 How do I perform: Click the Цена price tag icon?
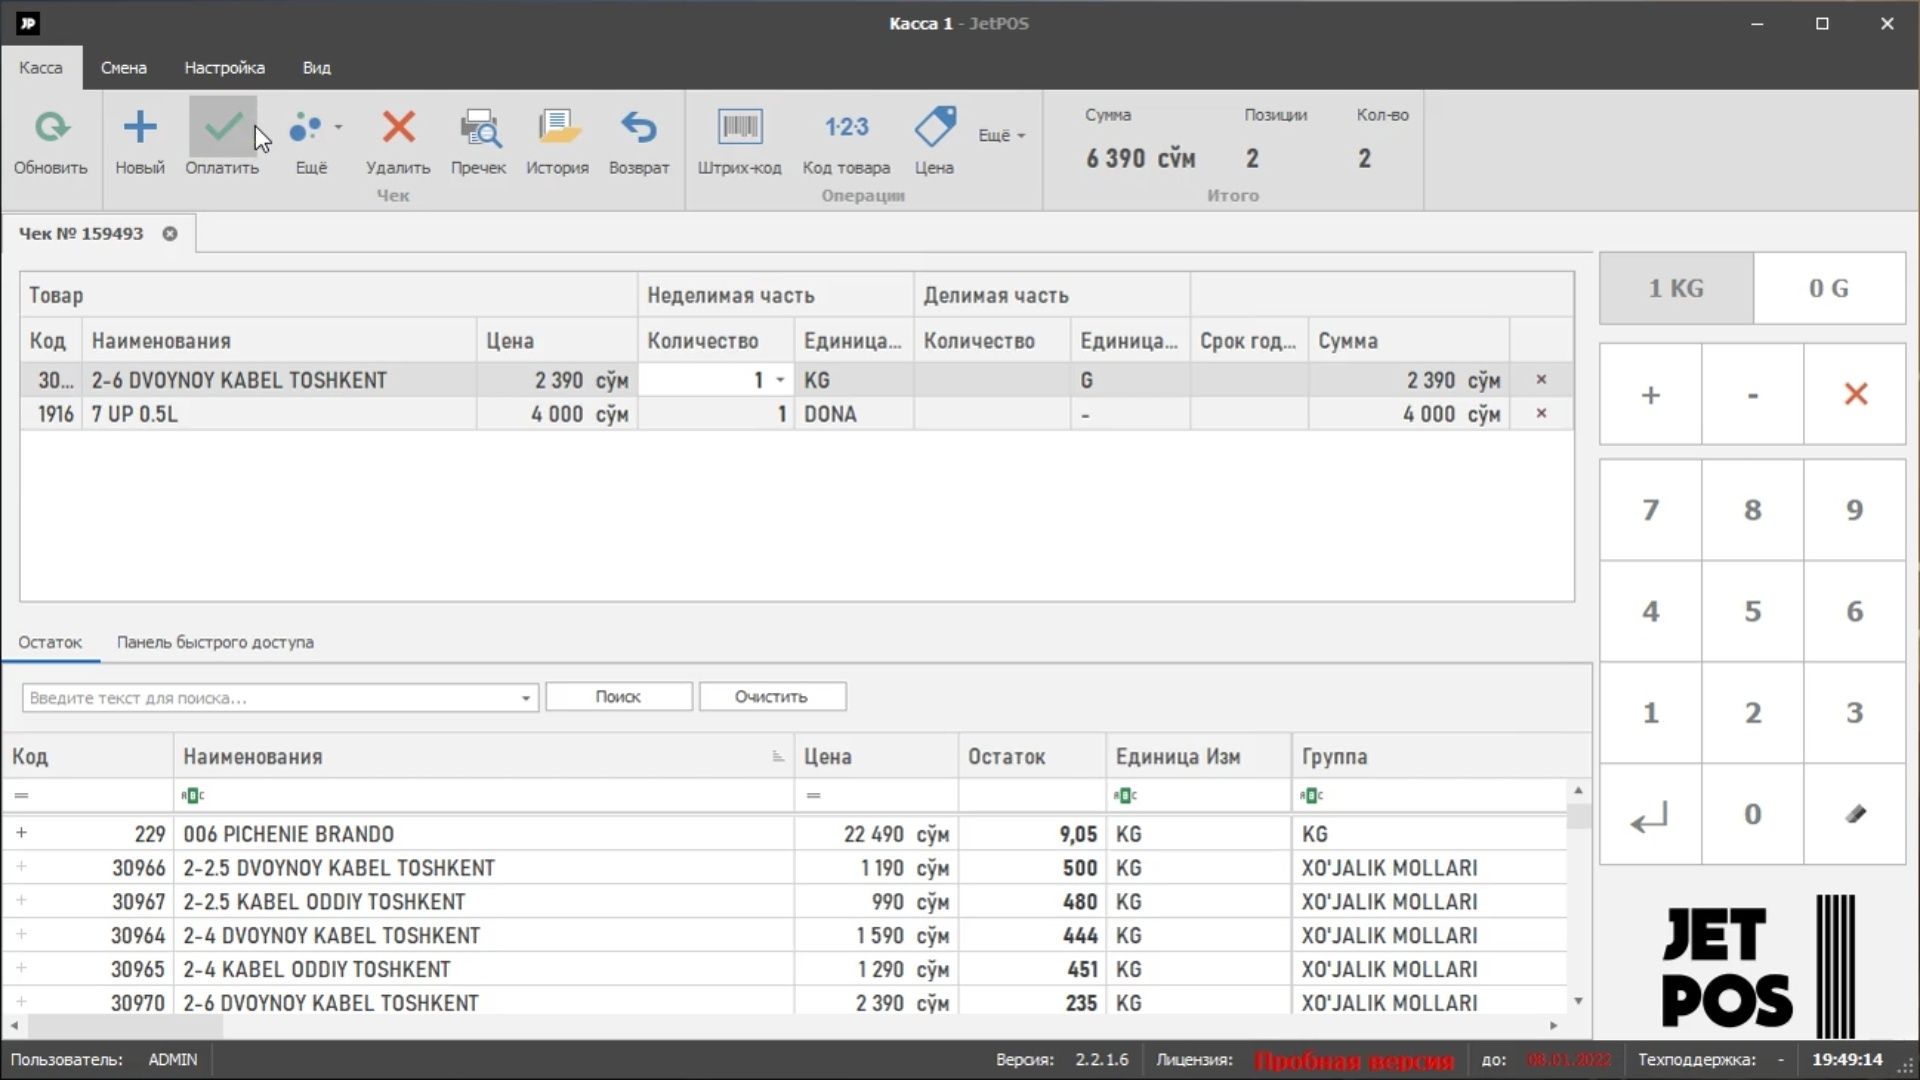click(x=934, y=128)
